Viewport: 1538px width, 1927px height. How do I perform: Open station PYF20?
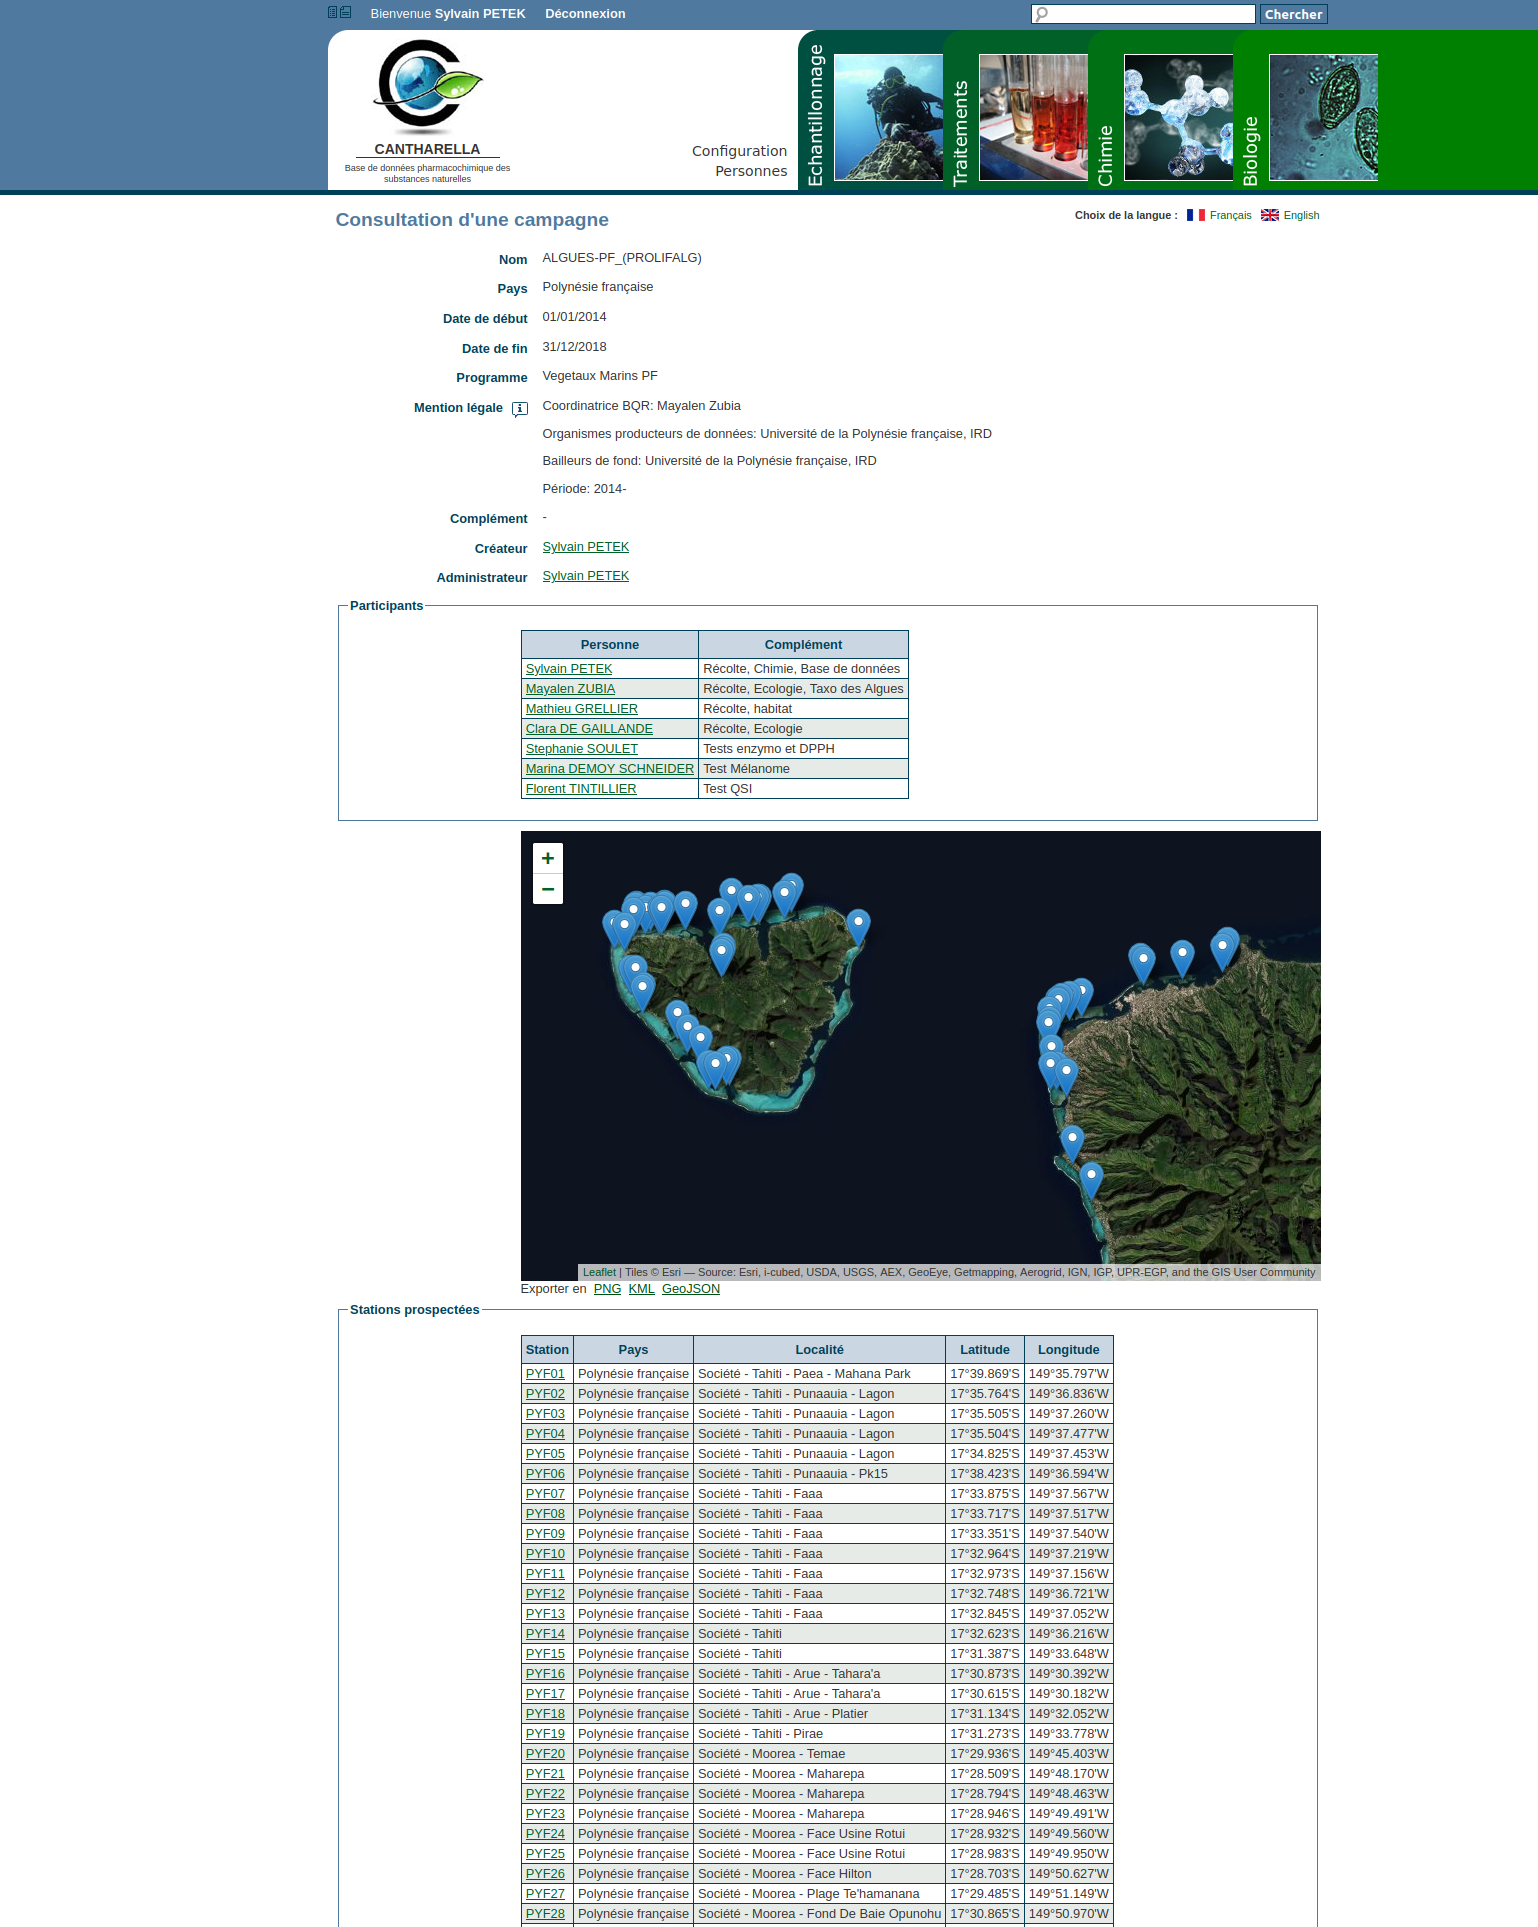[x=545, y=1754]
